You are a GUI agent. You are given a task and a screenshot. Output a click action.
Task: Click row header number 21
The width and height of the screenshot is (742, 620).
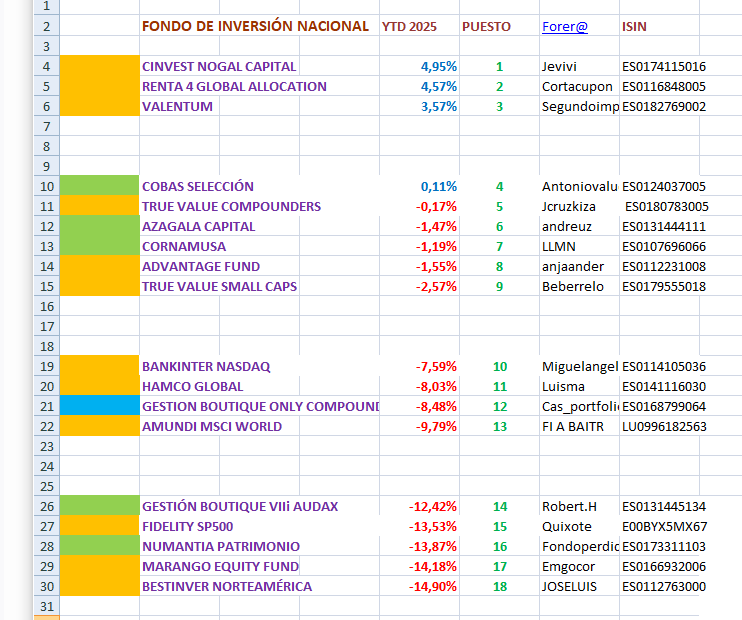[46, 406]
